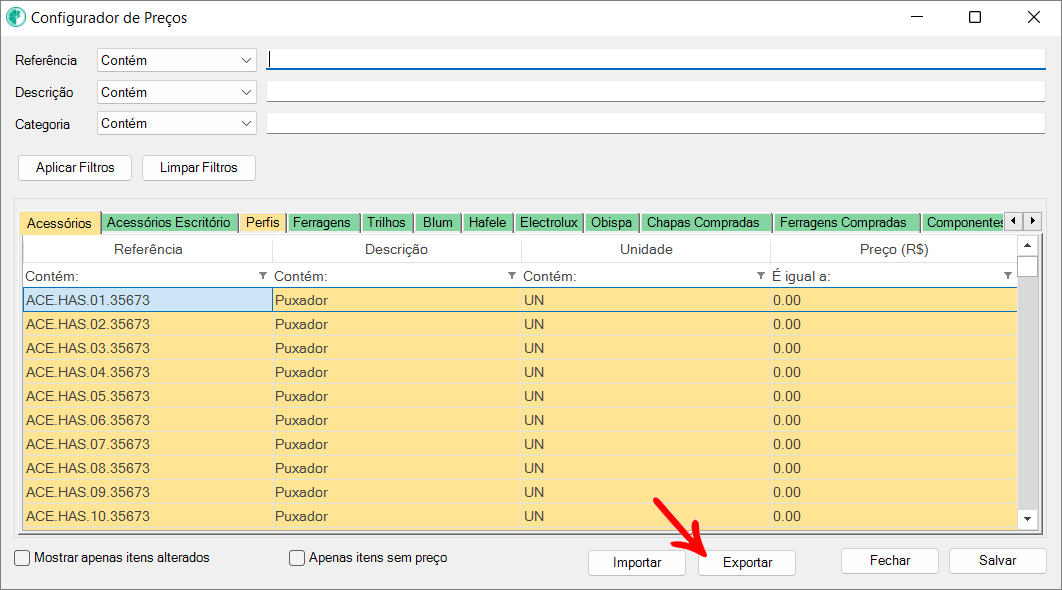This screenshot has width=1062, height=590.
Task: Select the price cell for ACE.HAS.05.35673
Action: [x=893, y=396]
